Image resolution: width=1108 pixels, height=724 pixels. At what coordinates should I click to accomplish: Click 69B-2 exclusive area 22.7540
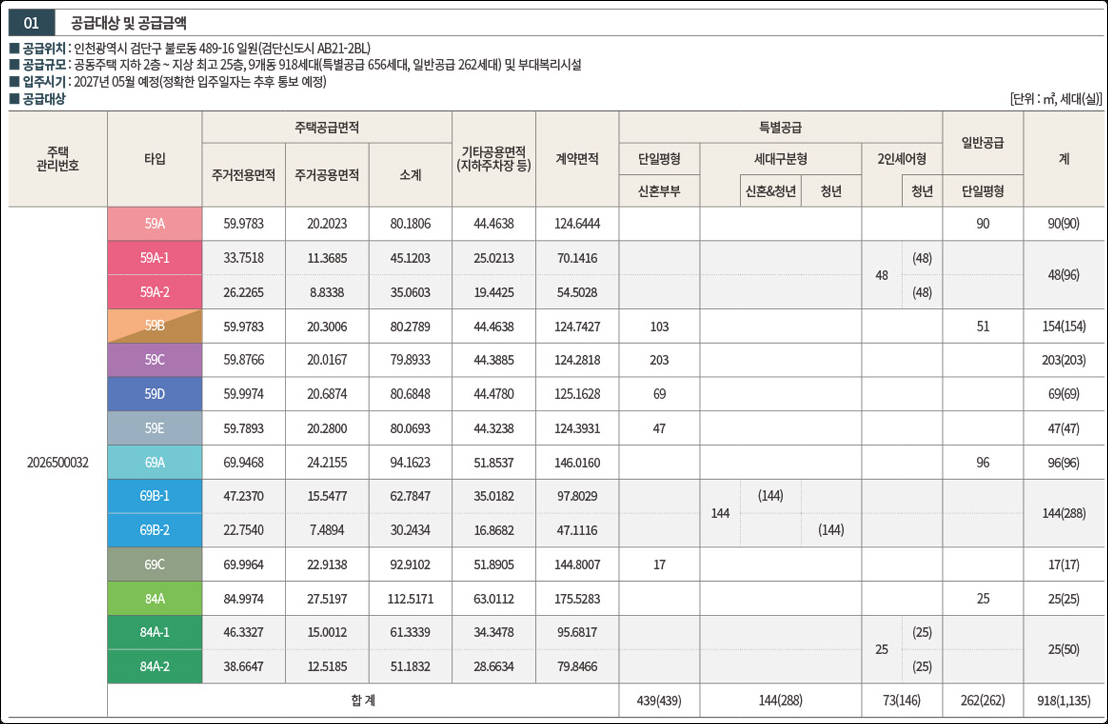[x=243, y=530]
